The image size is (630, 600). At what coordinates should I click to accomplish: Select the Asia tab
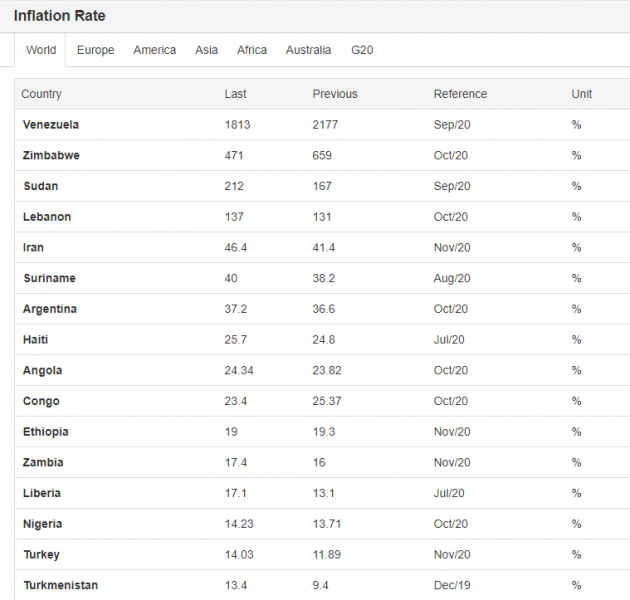(206, 50)
